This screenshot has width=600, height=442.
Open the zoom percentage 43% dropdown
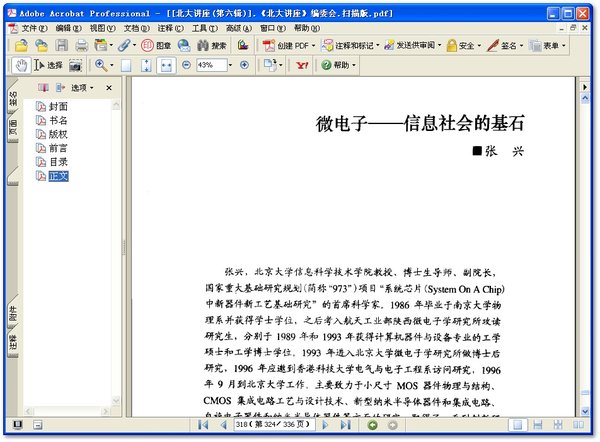click(229, 65)
